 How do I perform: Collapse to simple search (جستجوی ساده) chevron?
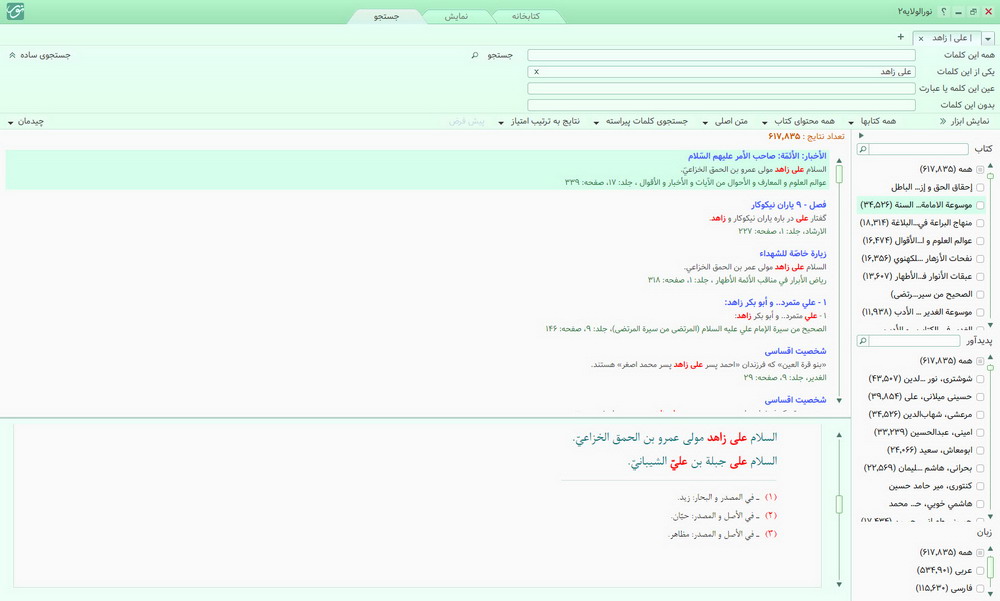pos(11,56)
